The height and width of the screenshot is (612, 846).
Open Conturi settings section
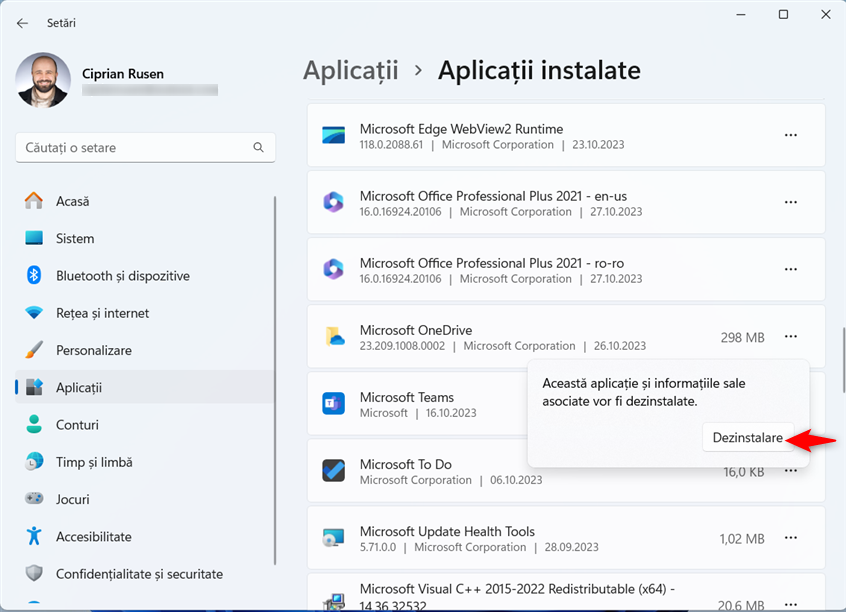145,425
